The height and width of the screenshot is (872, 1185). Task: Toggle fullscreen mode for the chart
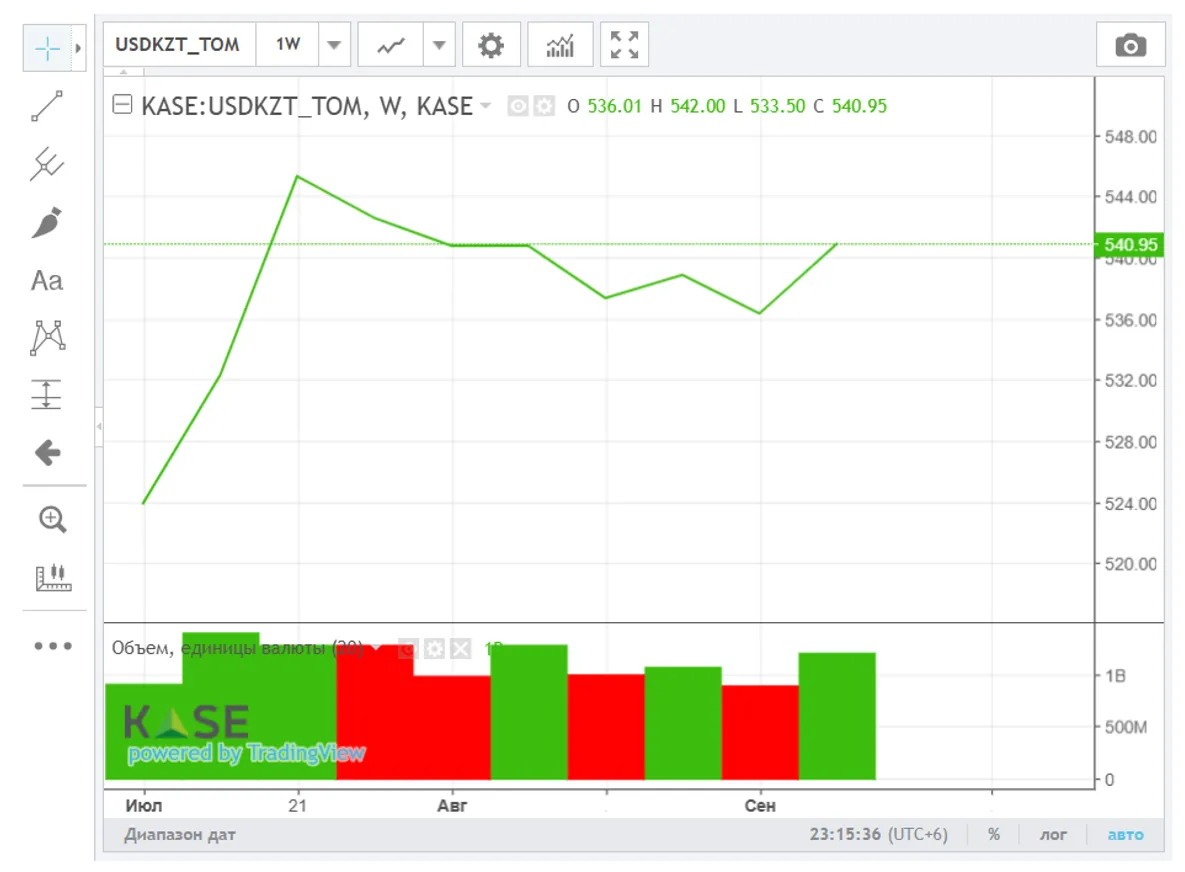pyautogui.click(x=625, y=46)
